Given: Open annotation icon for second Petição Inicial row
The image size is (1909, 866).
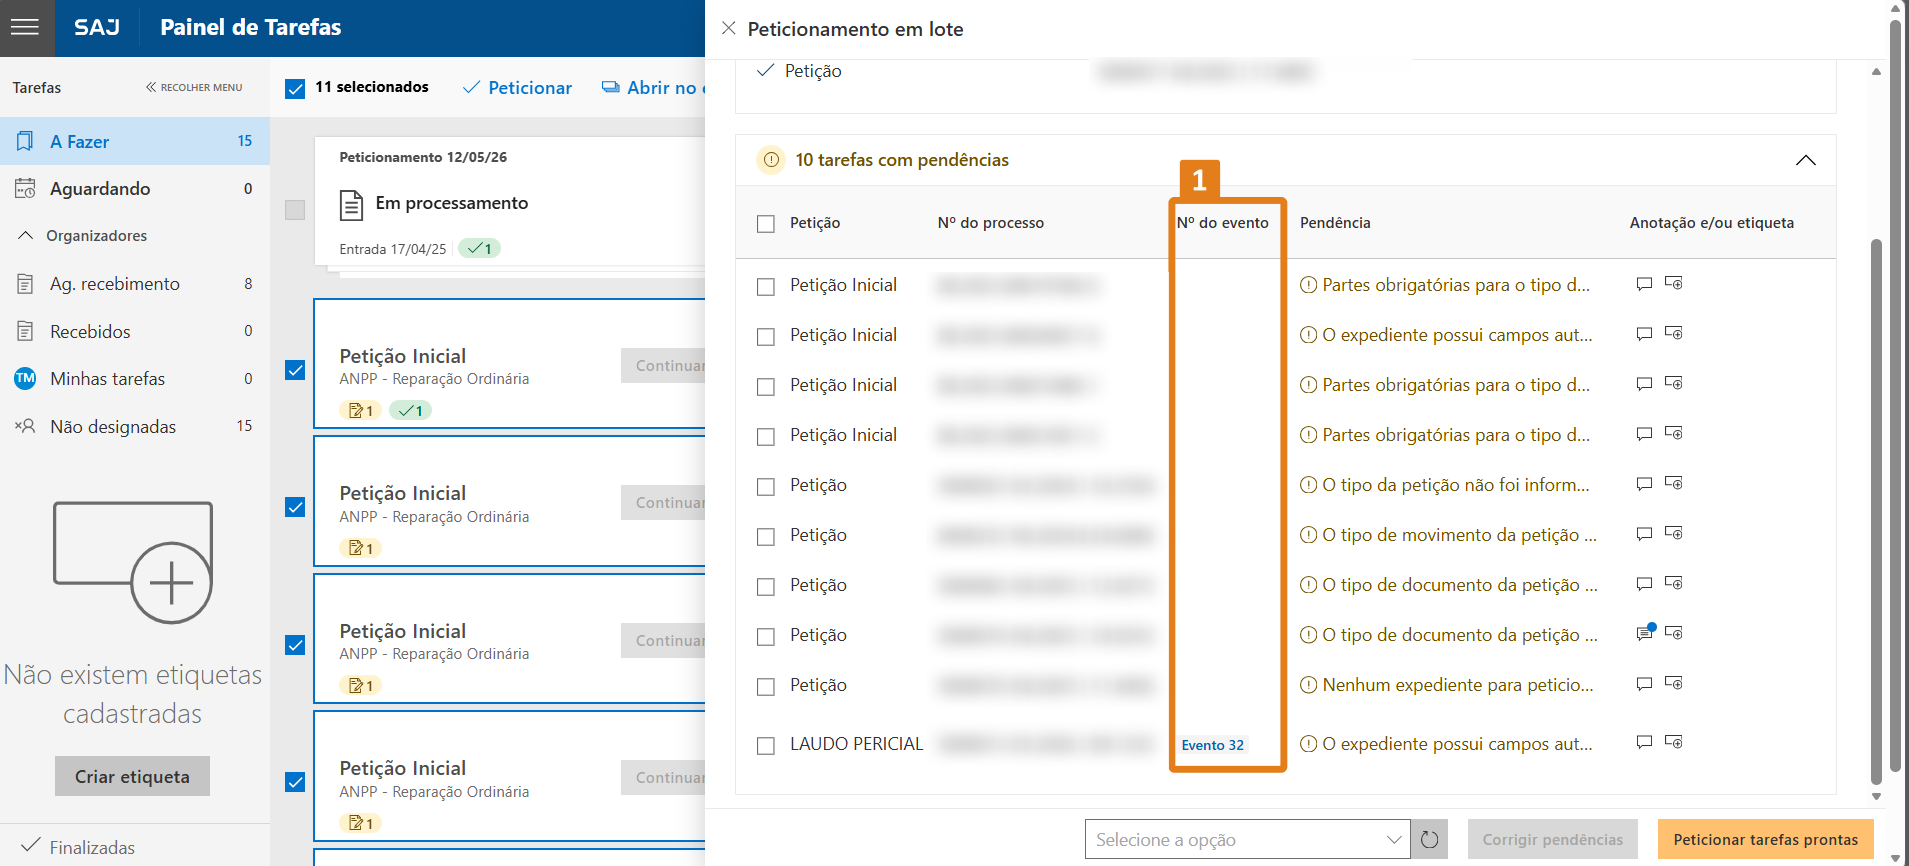Looking at the screenshot, I should [x=1644, y=334].
